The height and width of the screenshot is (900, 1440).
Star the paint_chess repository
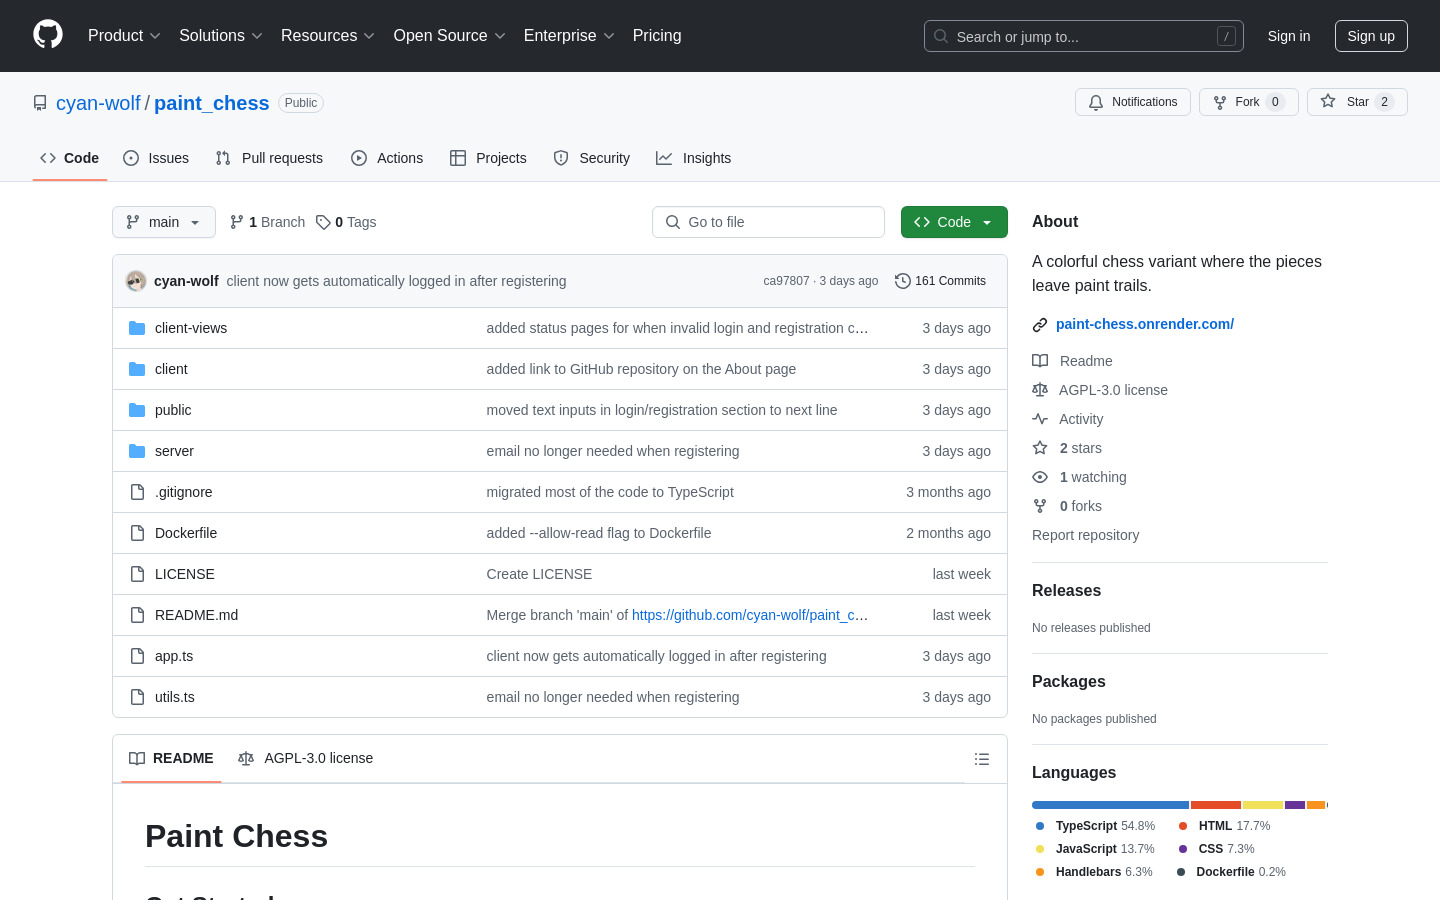click(1357, 102)
